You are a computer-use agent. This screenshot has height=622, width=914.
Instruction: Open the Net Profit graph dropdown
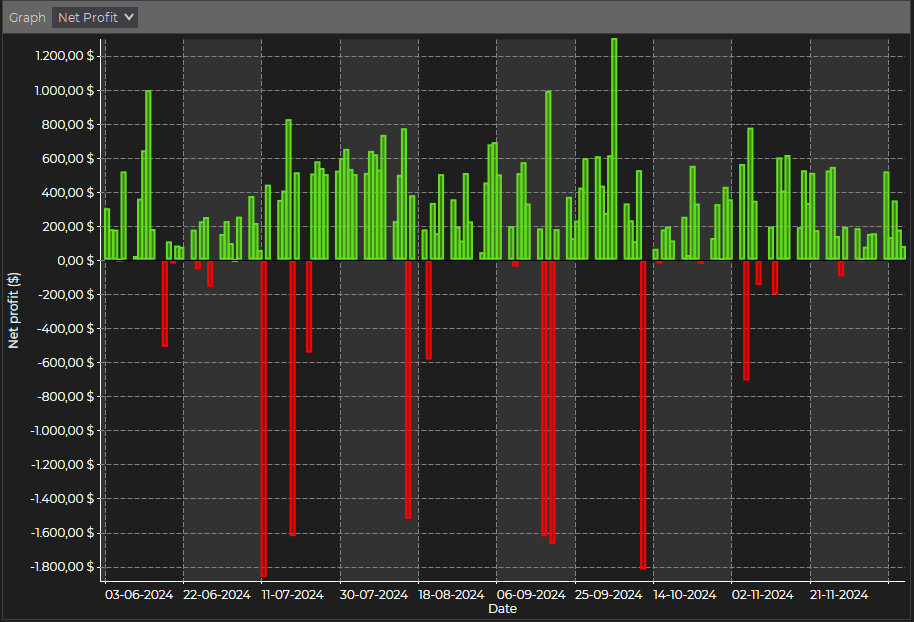(95, 17)
